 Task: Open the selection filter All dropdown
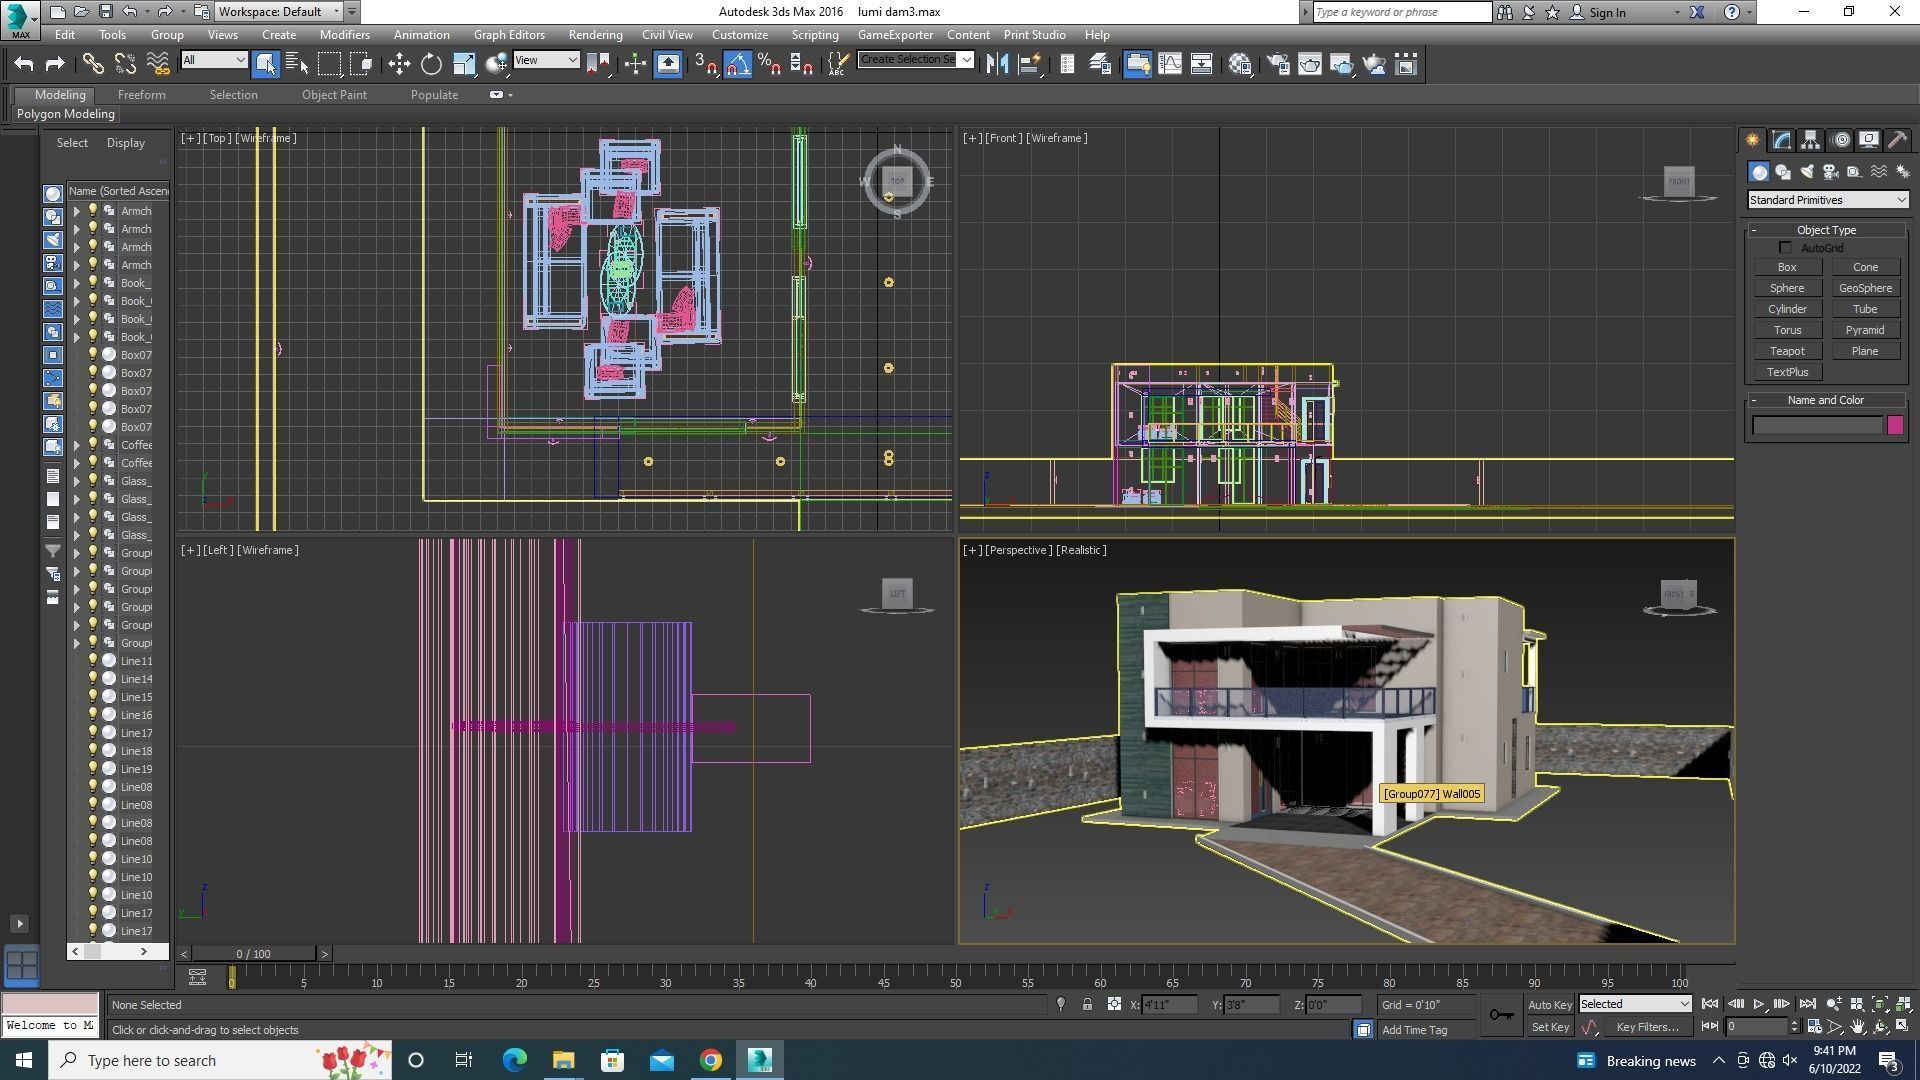tap(214, 60)
